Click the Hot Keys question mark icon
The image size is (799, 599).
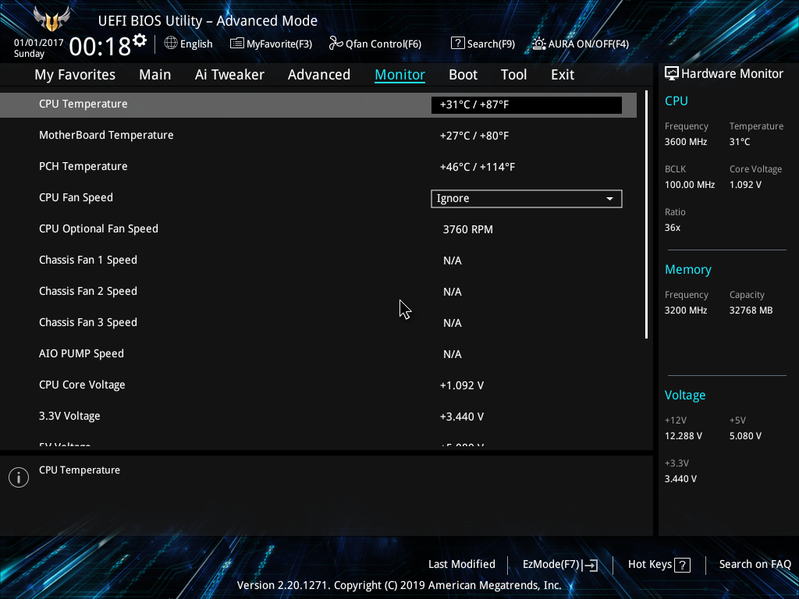point(682,564)
